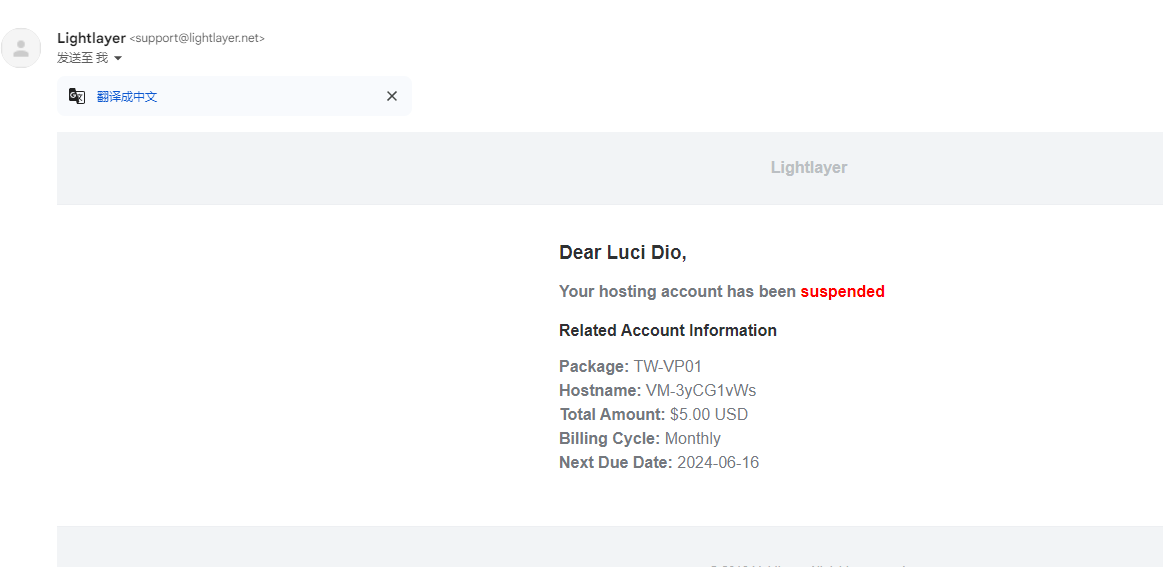Click the sender name Lightlayer

coord(91,38)
